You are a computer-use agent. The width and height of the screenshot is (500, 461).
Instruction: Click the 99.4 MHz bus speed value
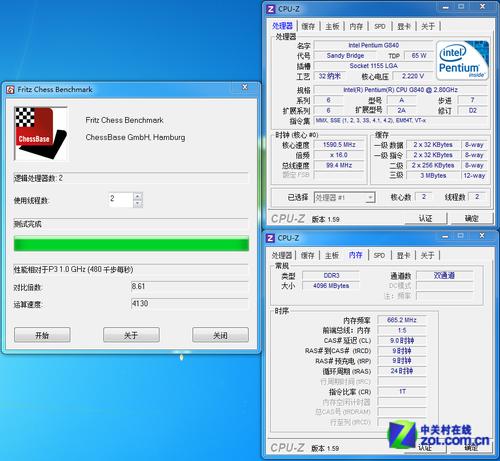[x=339, y=165]
